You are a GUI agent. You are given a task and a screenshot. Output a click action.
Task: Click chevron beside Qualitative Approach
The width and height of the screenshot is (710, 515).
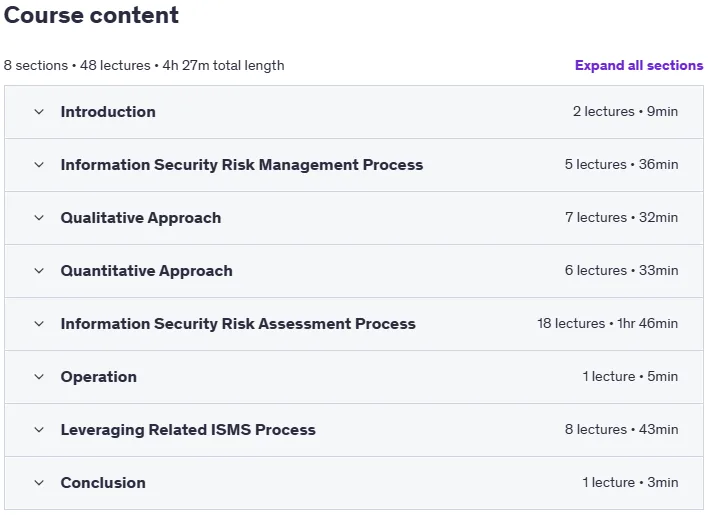point(39,218)
